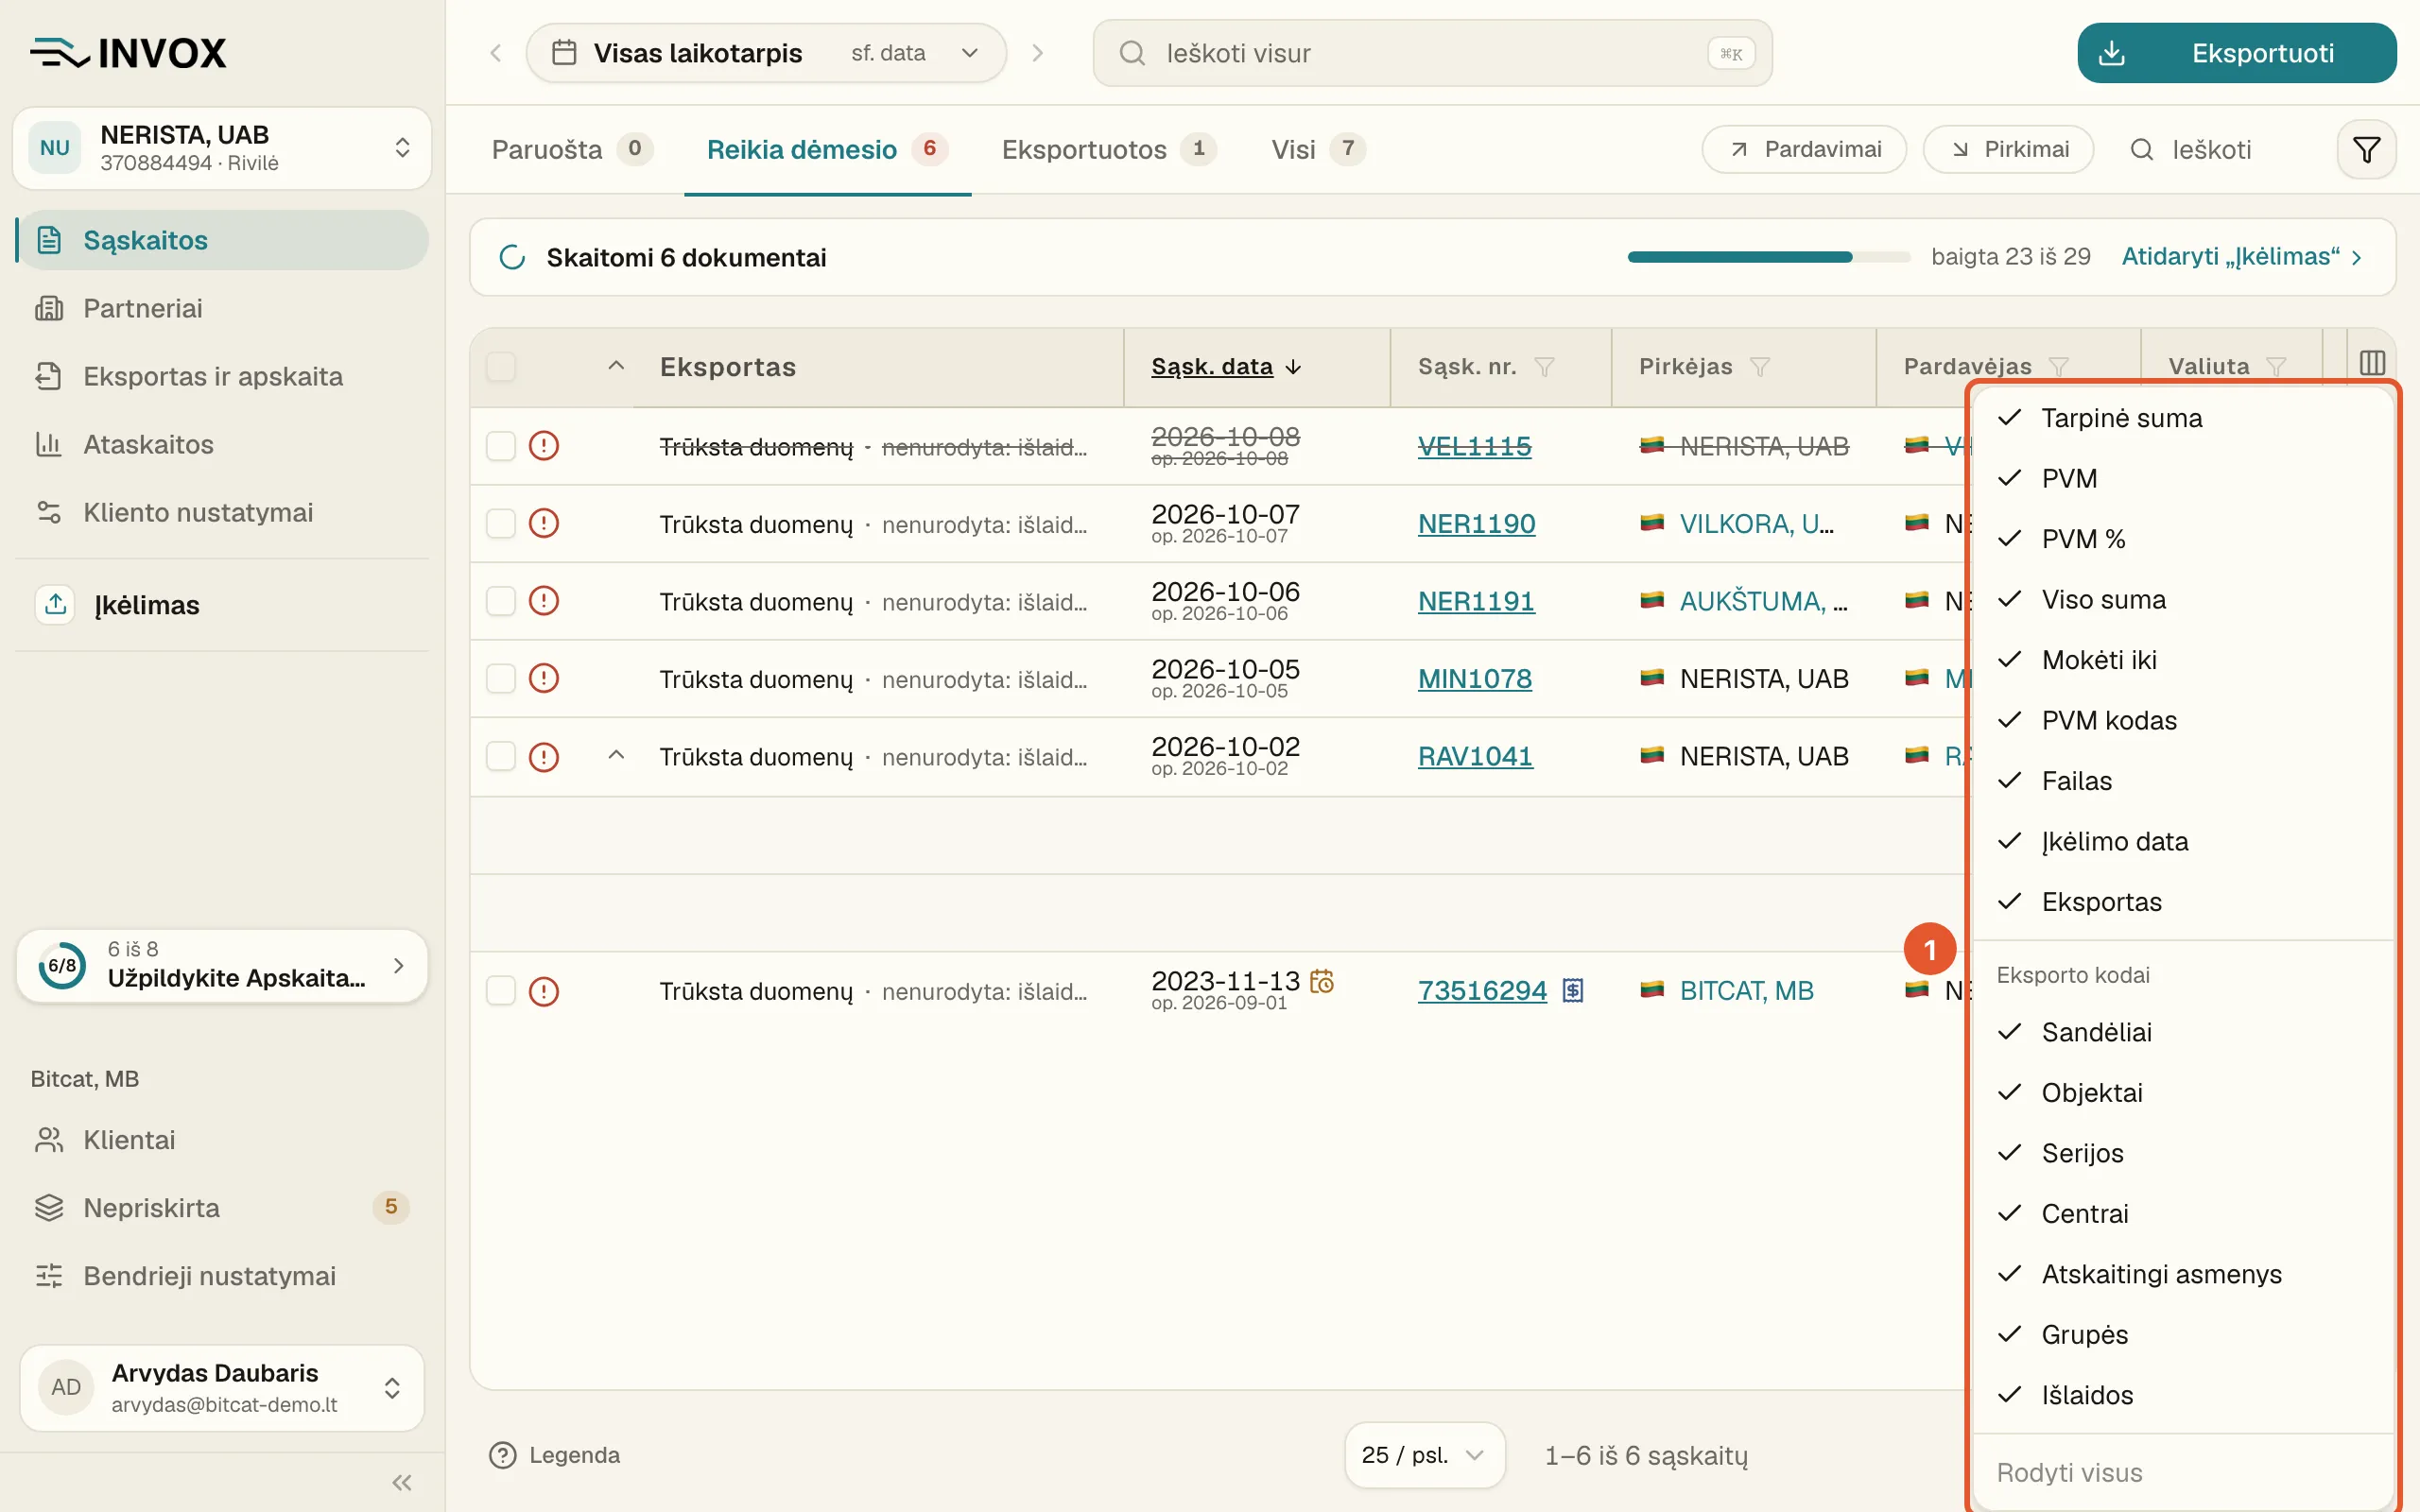Click the document icon next to 73516294
Image resolution: width=2420 pixels, height=1512 pixels.
click(1573, 990)
